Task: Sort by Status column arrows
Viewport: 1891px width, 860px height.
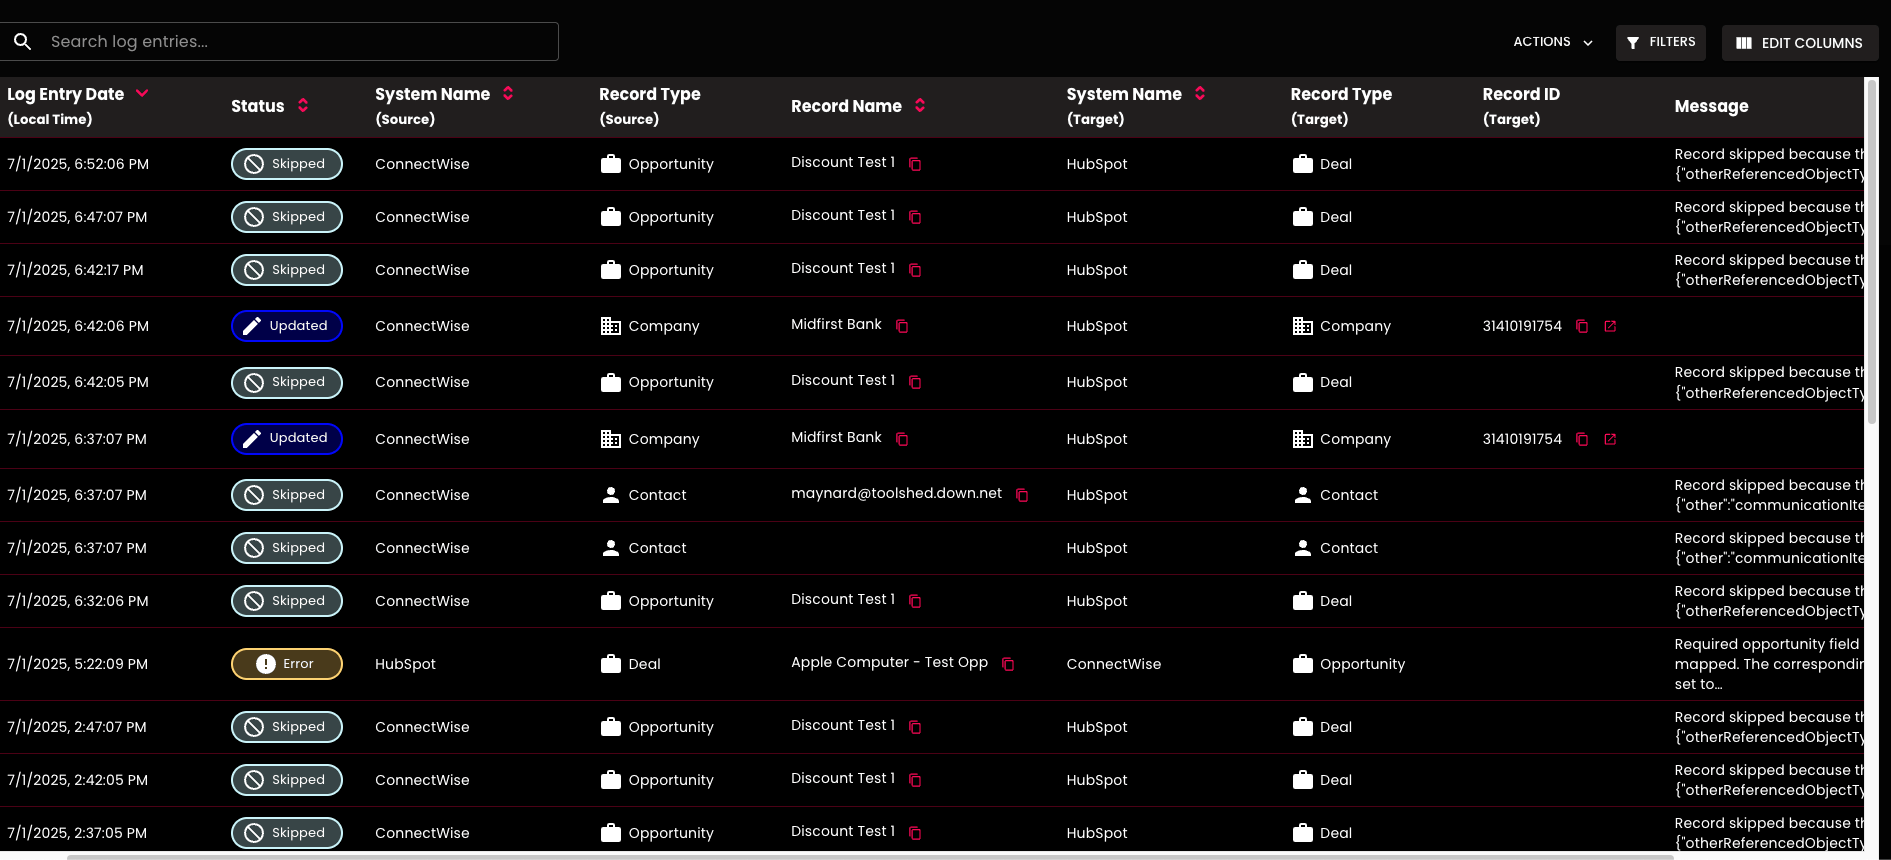Action: (x=303, y=105)
